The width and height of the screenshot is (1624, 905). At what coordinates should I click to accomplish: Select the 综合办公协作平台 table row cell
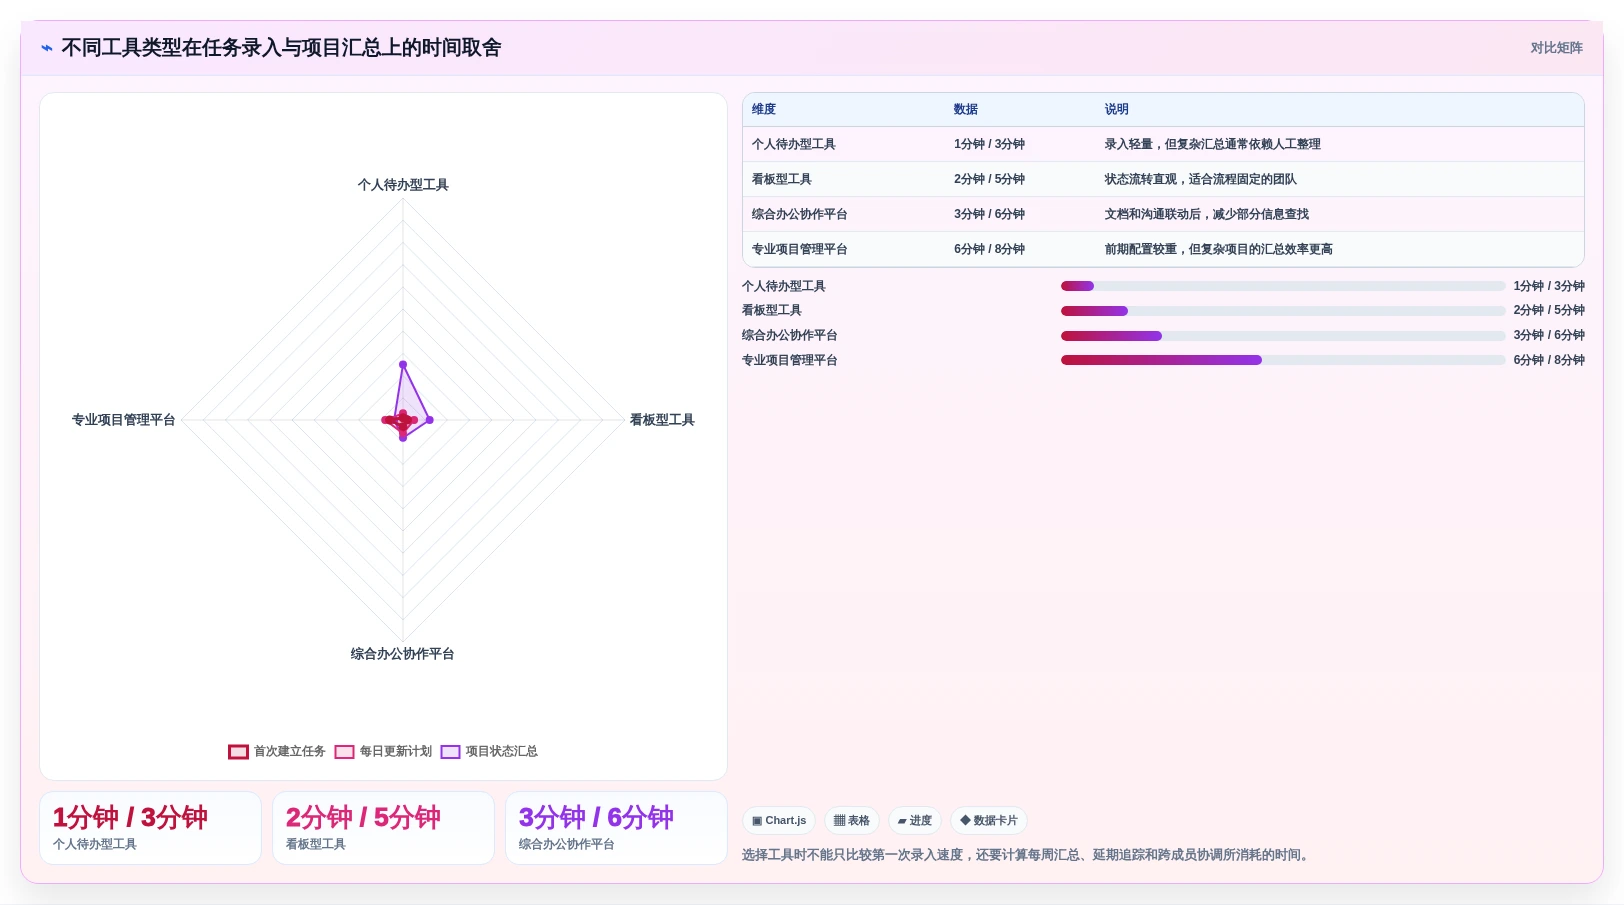coord(800,215)
